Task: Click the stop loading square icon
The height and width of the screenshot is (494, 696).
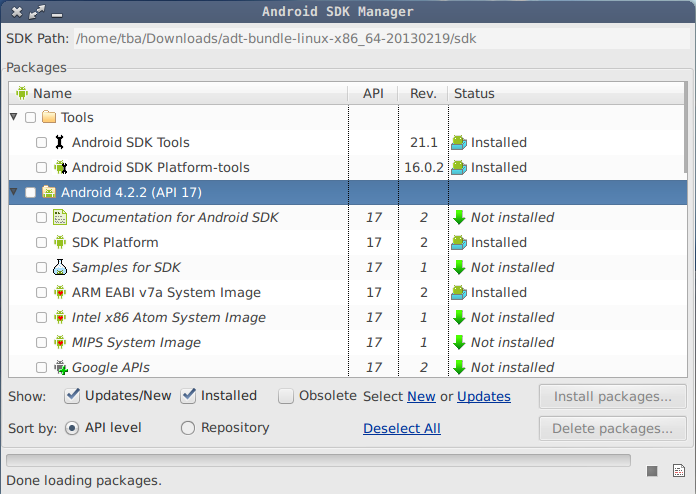Action: point(652,471)
